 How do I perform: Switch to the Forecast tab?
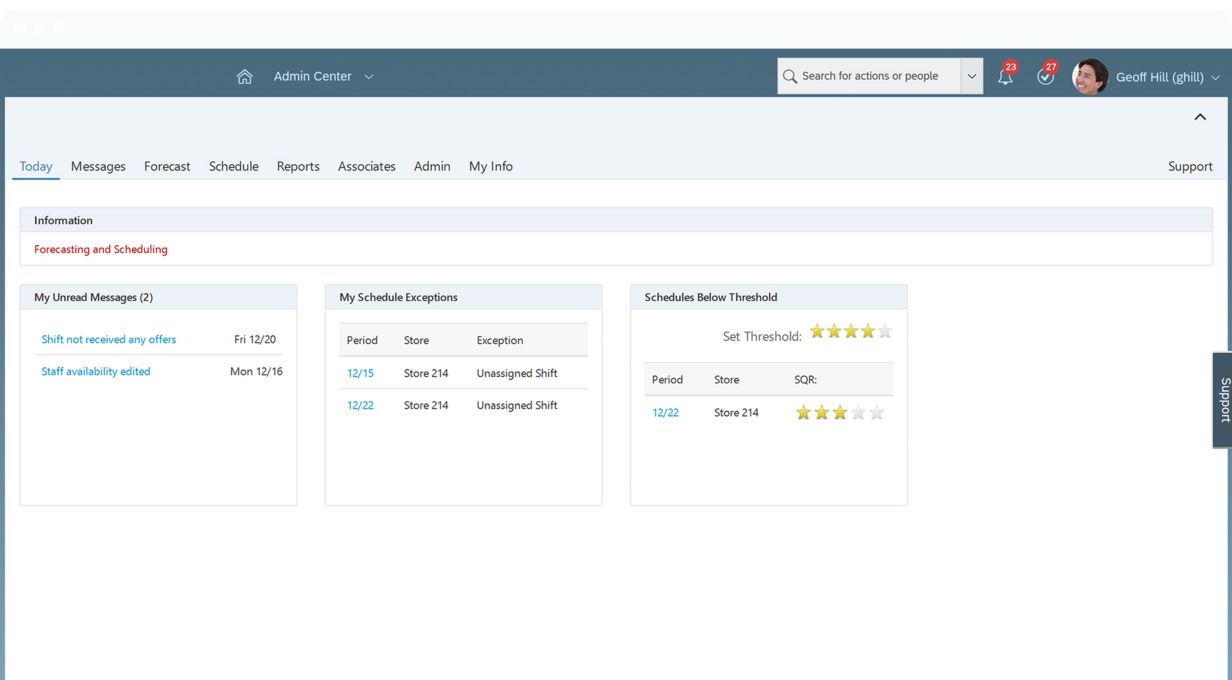(x=167, y=167)
